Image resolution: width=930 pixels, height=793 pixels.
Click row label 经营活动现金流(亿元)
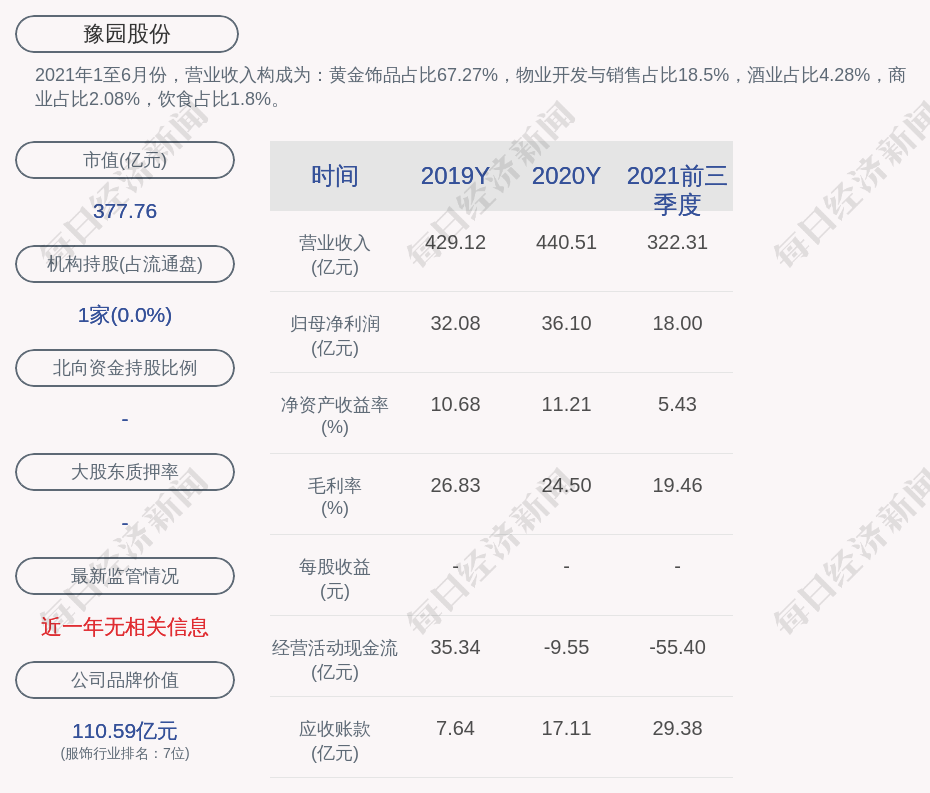335,660
